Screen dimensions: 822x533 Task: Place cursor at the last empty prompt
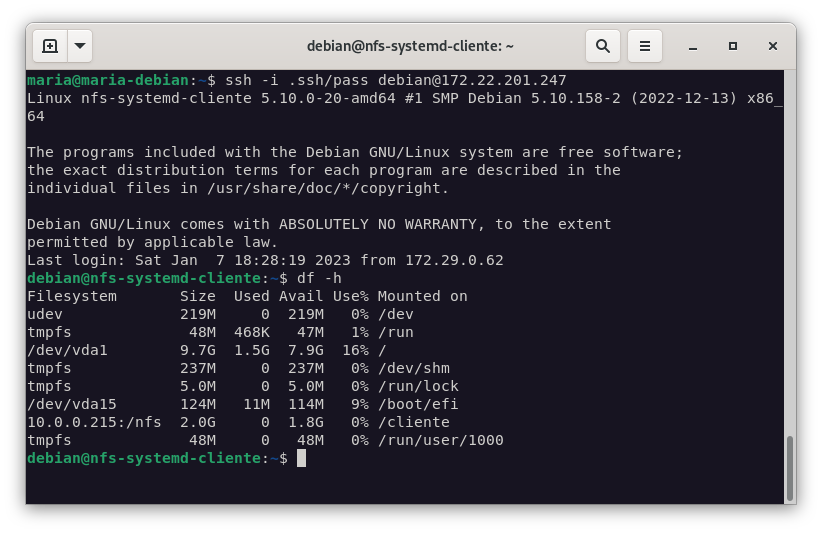coord(301,458)
